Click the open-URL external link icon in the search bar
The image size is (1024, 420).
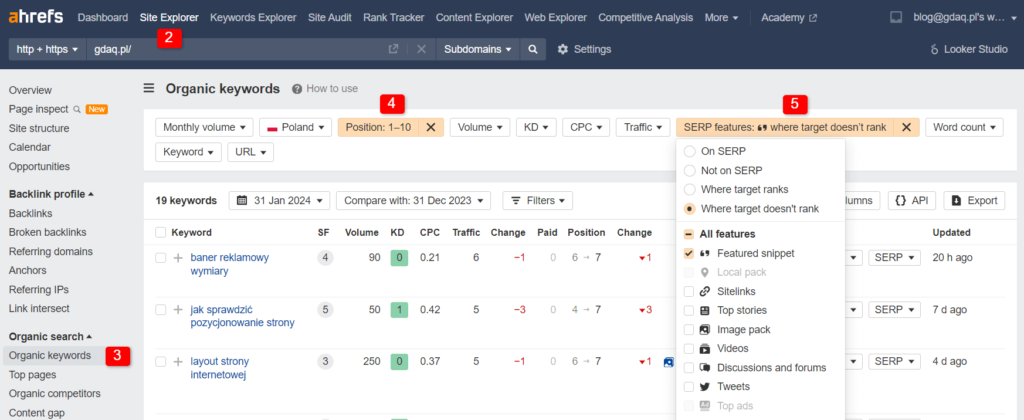coord(393,49)
